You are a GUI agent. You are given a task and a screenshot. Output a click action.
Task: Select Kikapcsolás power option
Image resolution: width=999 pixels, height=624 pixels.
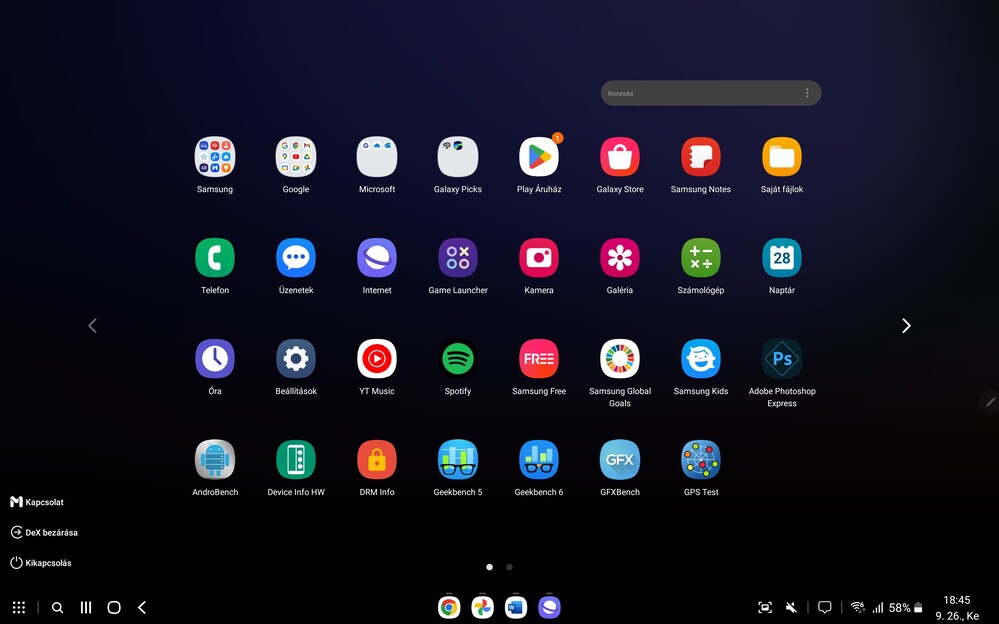tap(41, 563)
